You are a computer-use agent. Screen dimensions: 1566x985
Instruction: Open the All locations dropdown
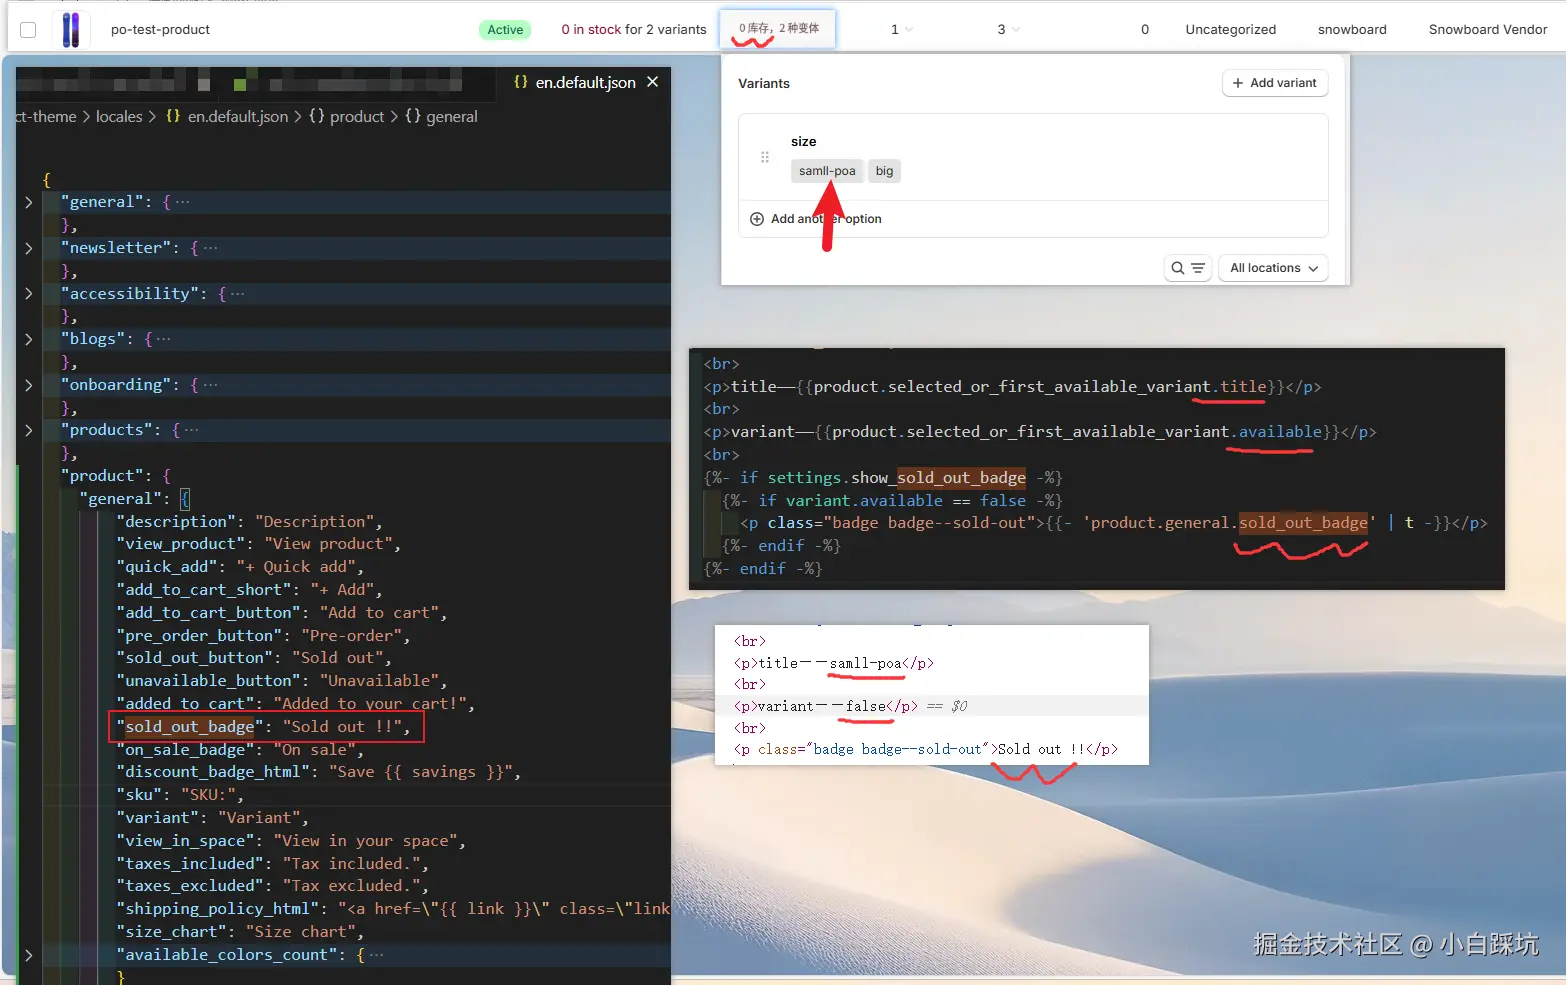(x=1273, y=268)
